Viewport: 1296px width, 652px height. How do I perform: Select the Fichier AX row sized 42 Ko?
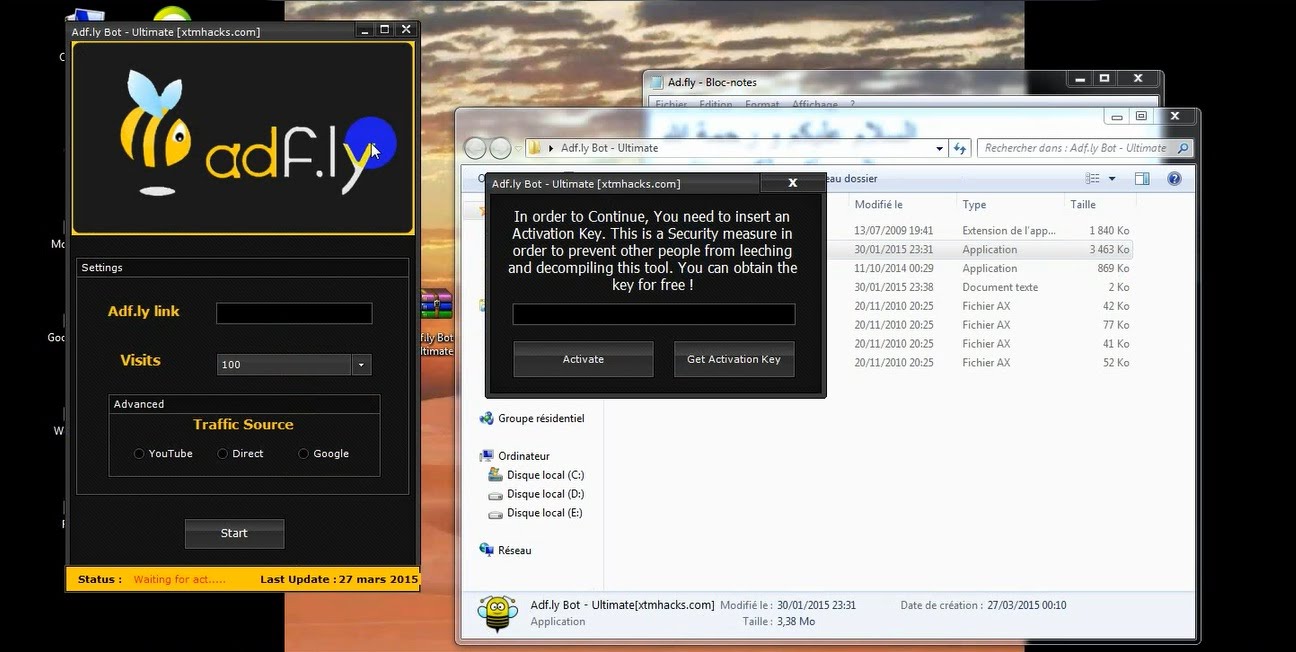click(x=980, y=307)
